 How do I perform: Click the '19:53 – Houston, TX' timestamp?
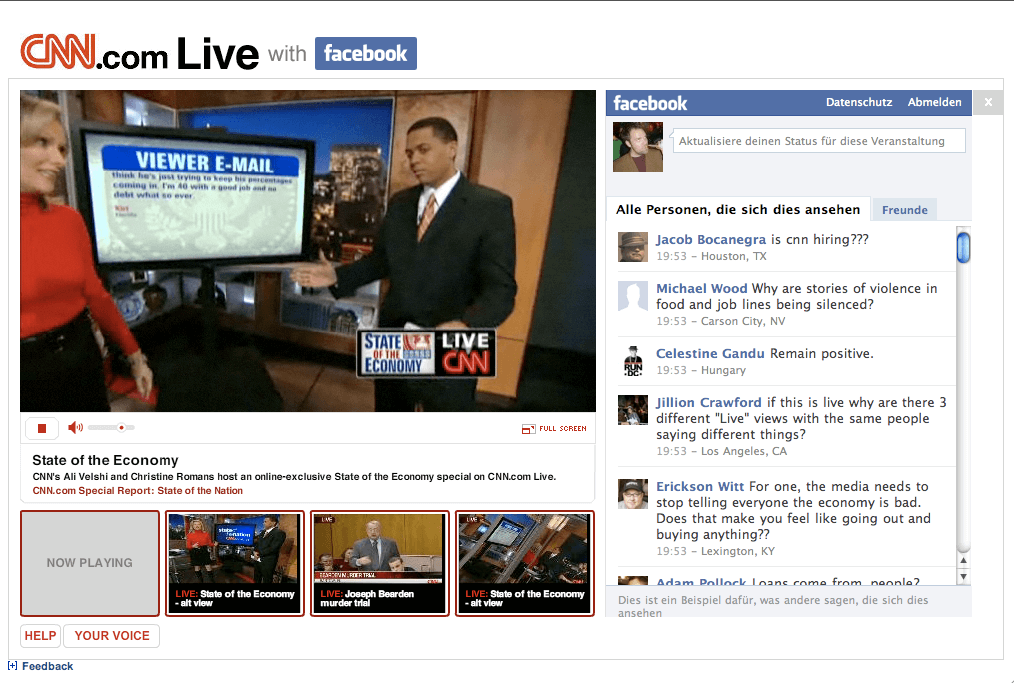coord(711,256)
